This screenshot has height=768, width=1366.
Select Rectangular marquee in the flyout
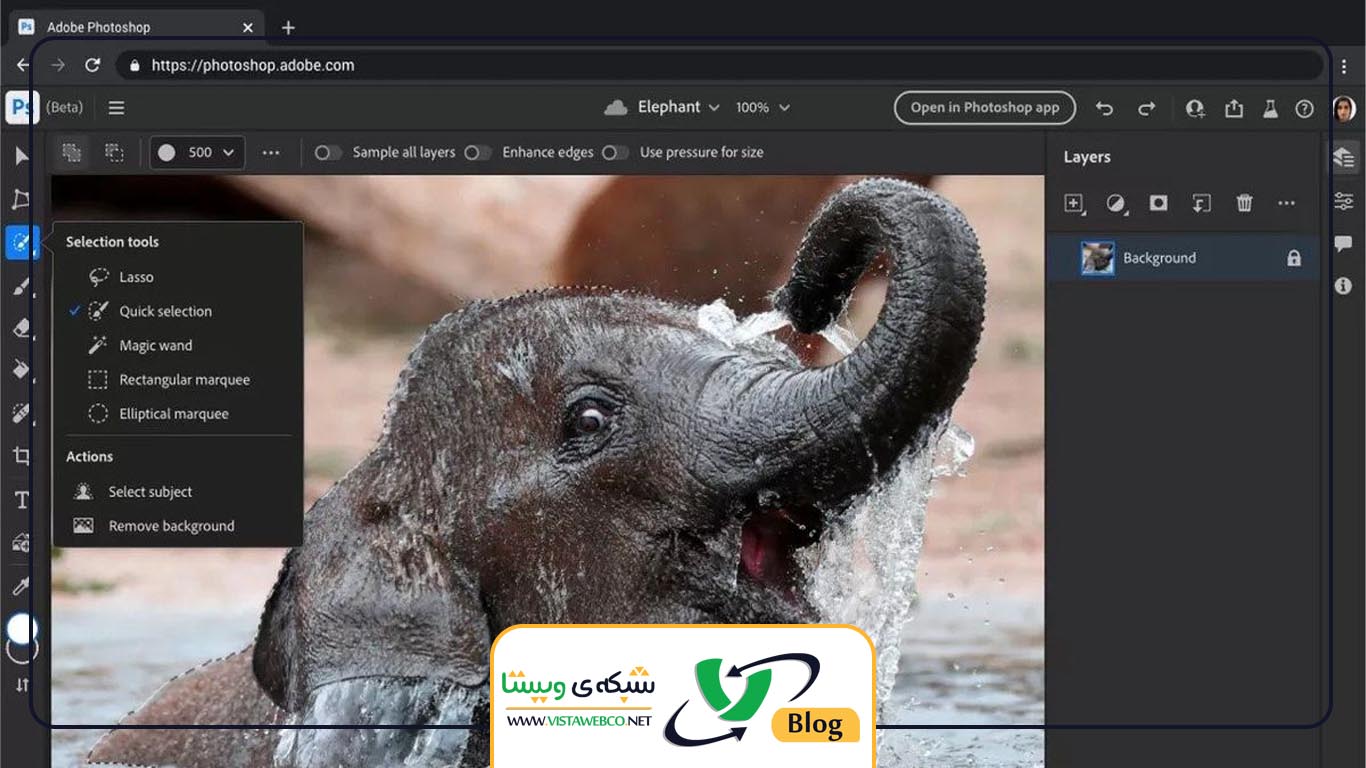184,380
